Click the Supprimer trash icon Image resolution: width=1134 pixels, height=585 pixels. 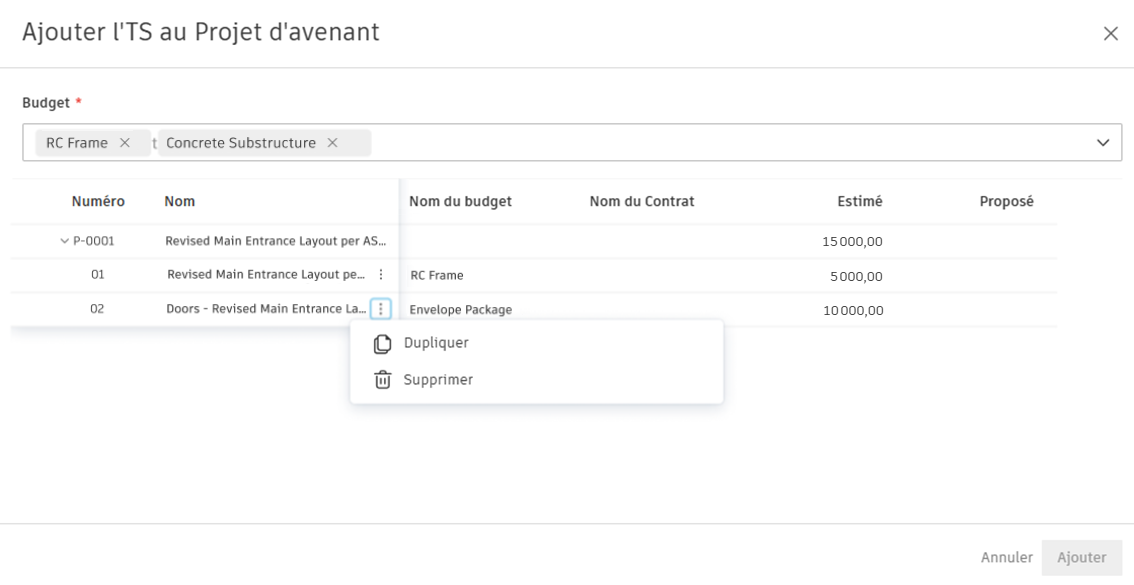tap(382, 380)
